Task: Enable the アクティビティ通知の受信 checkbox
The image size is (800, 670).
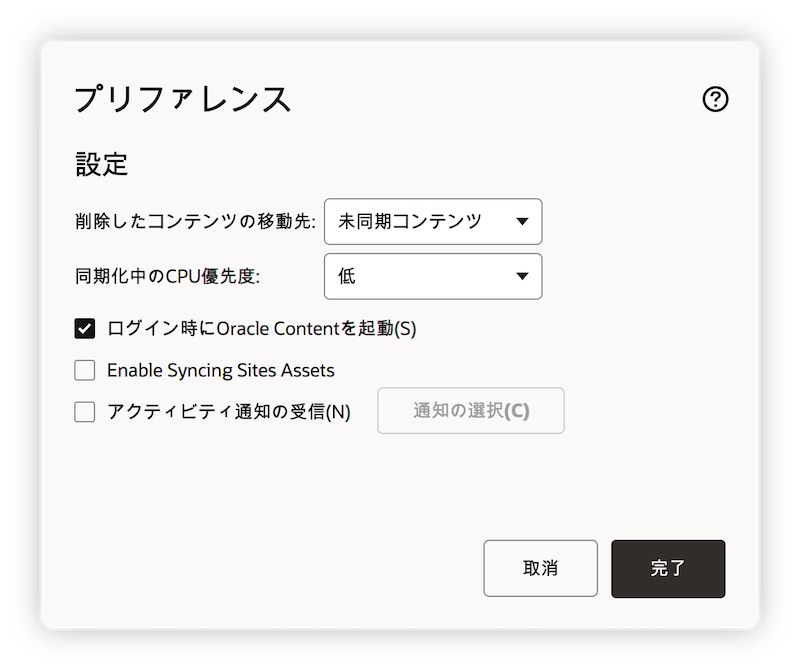Action: pyautogui.click(x=85, y=411)
